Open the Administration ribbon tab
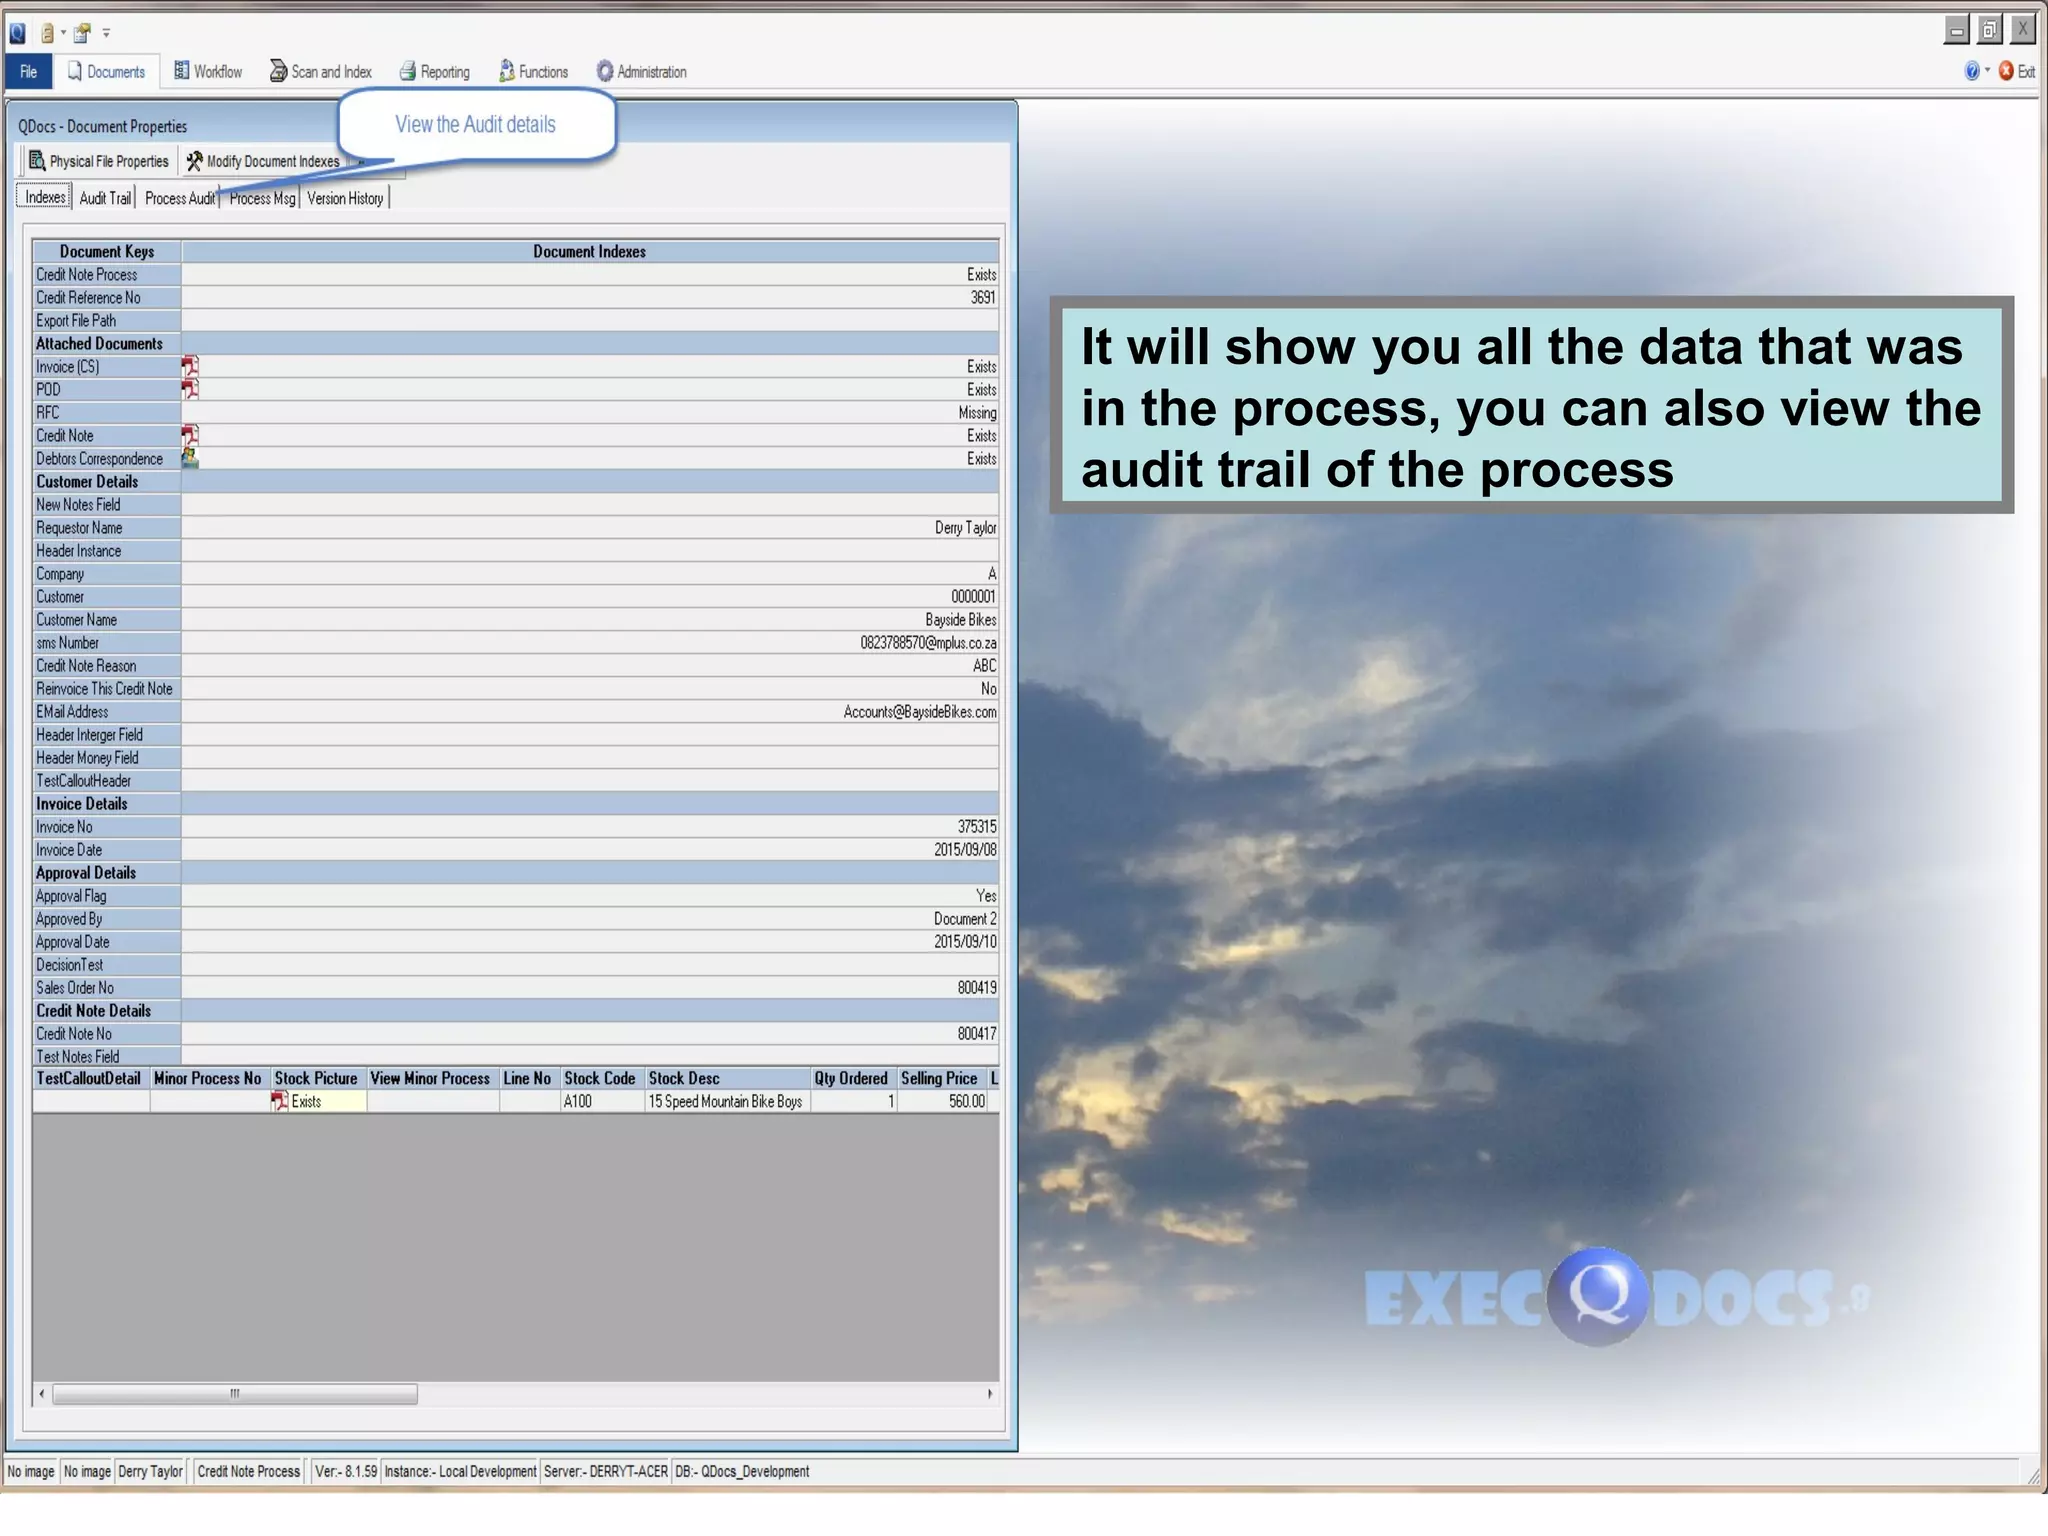 (642, 72)
